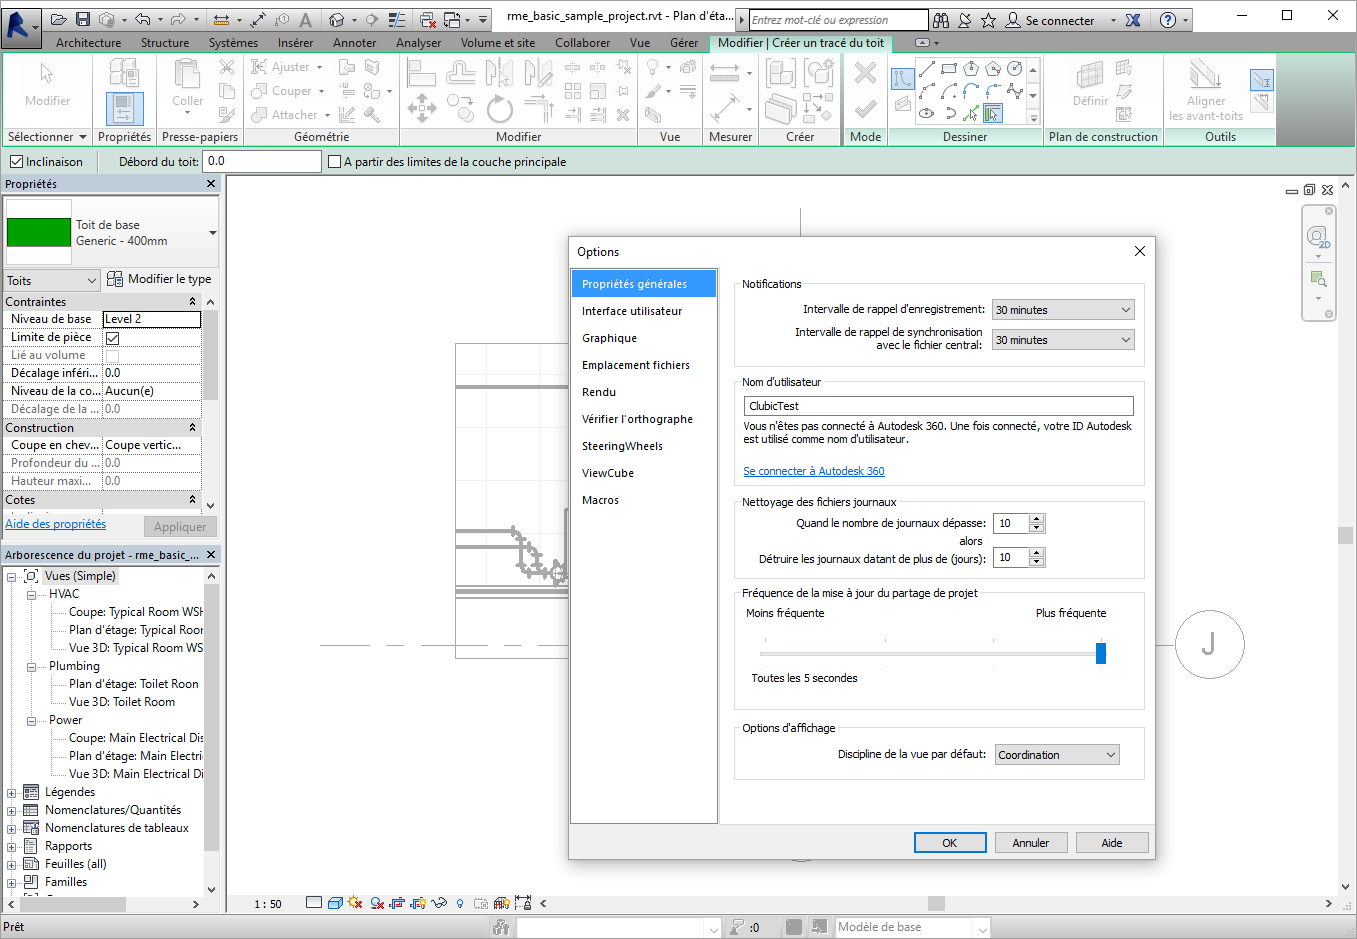Open the Annoter ribbon tab
This screenshot has width=1357, height=939.
(354, 43)
